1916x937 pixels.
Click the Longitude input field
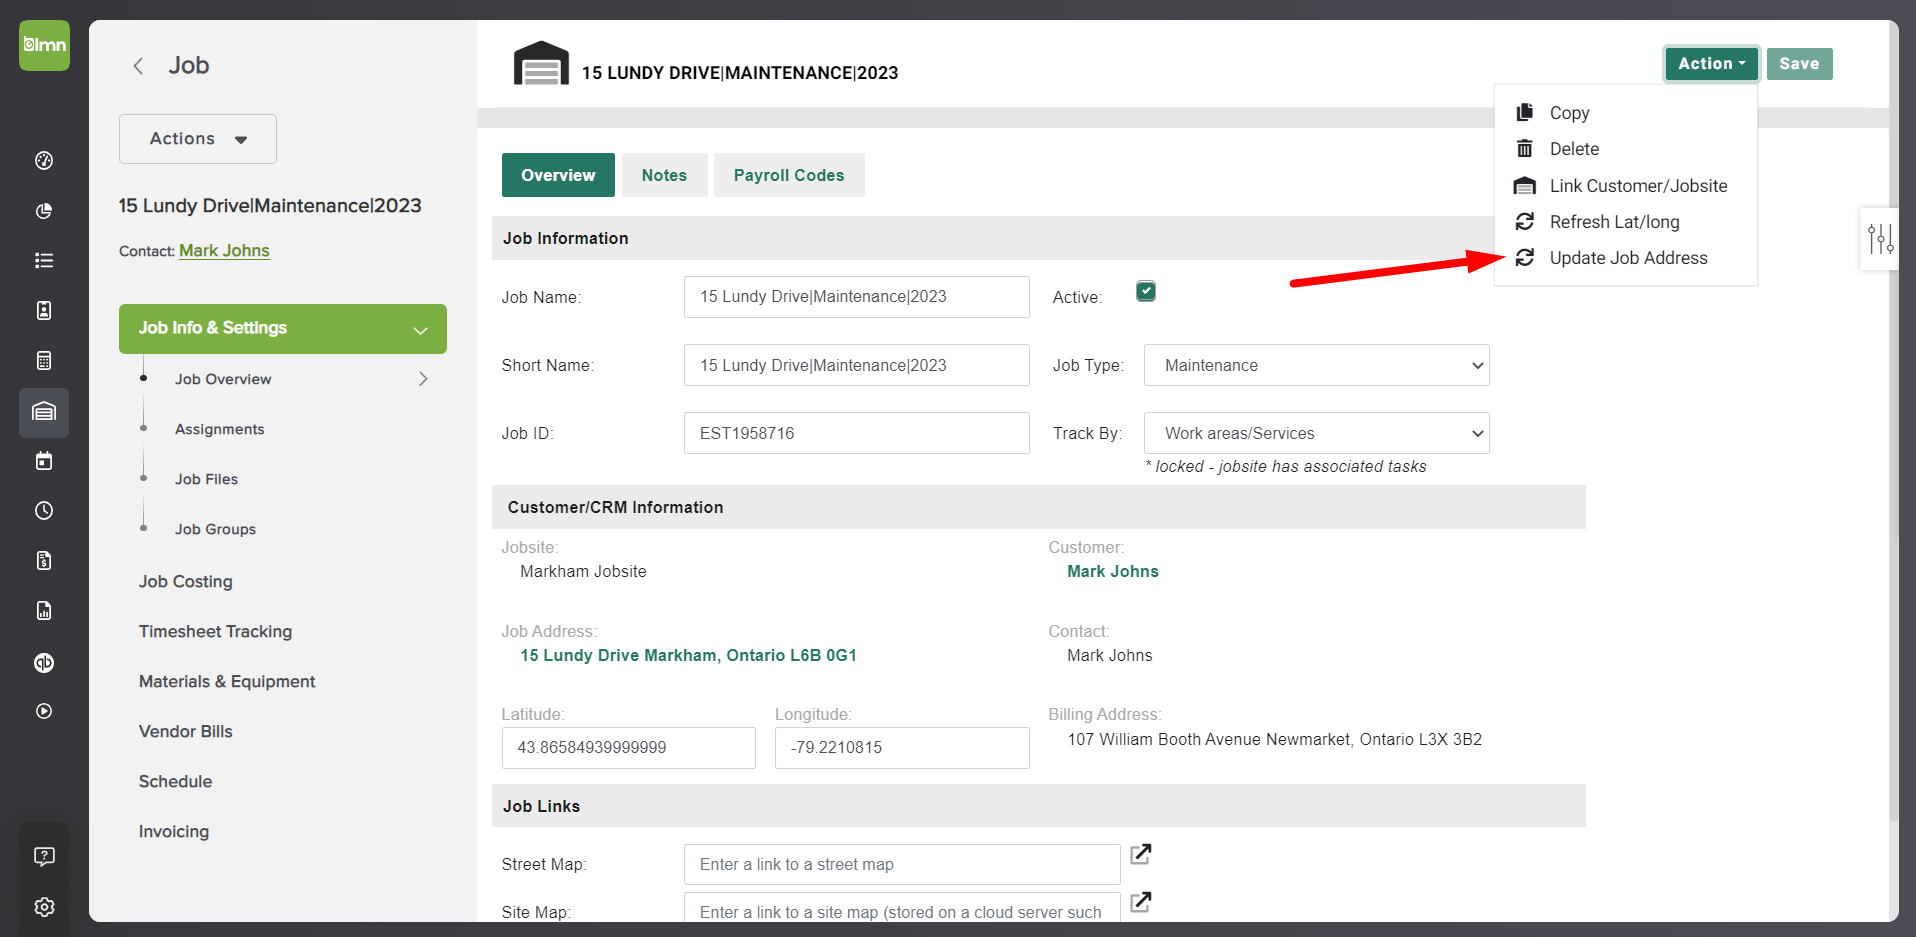tap(902, 748)
